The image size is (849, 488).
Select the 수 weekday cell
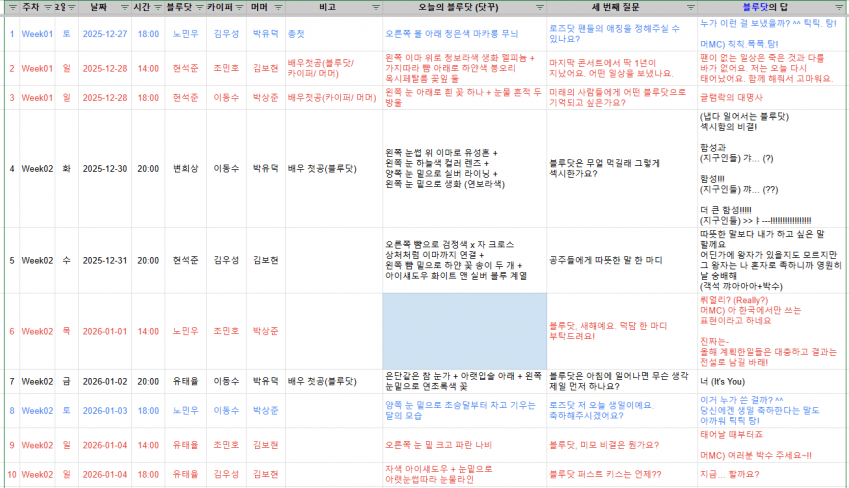point(67,261)
